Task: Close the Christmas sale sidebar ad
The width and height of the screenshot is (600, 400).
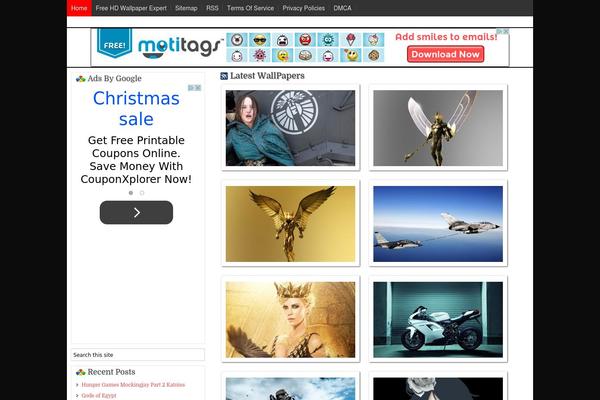Action: 198,88
